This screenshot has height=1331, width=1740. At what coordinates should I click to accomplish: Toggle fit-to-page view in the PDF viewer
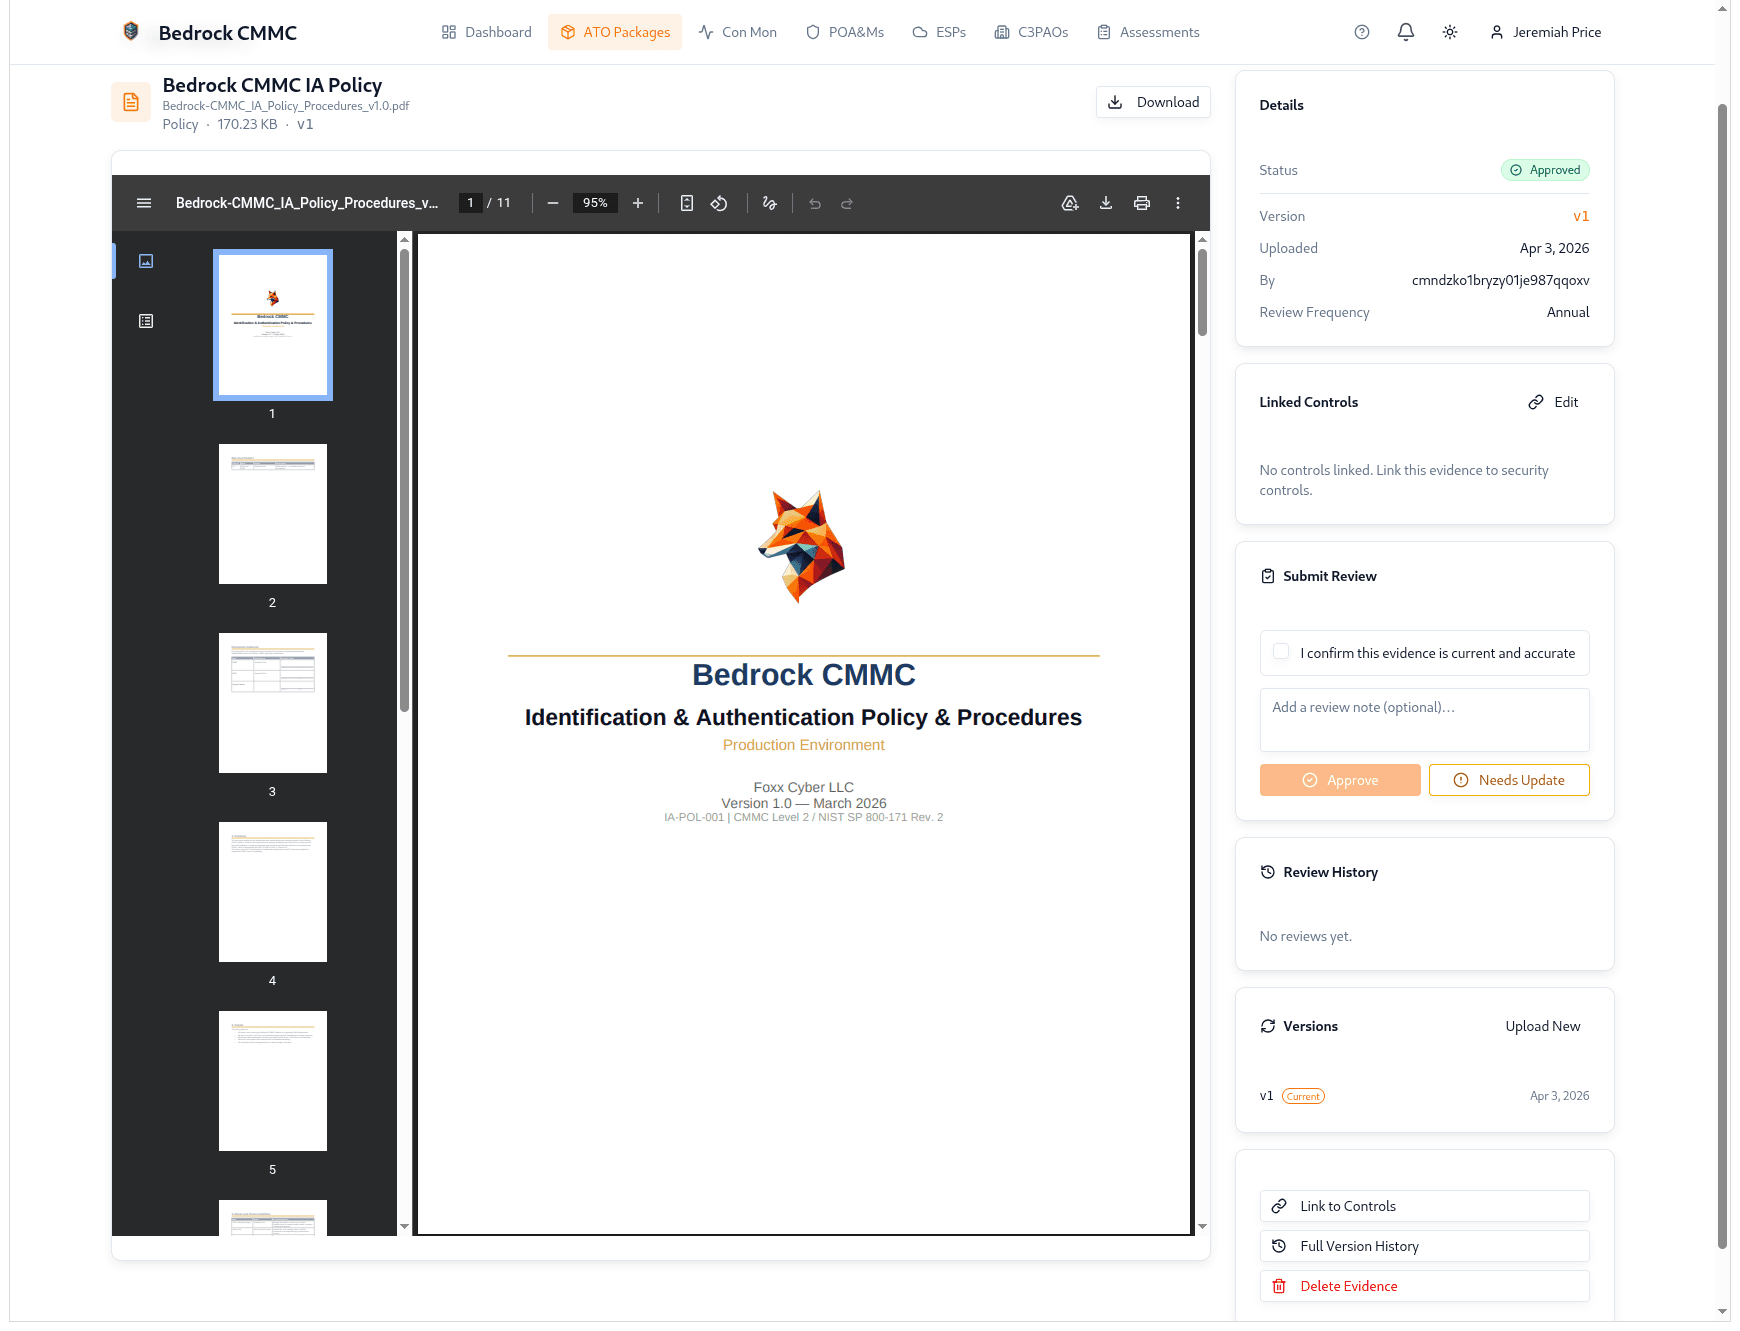point(686,203)
